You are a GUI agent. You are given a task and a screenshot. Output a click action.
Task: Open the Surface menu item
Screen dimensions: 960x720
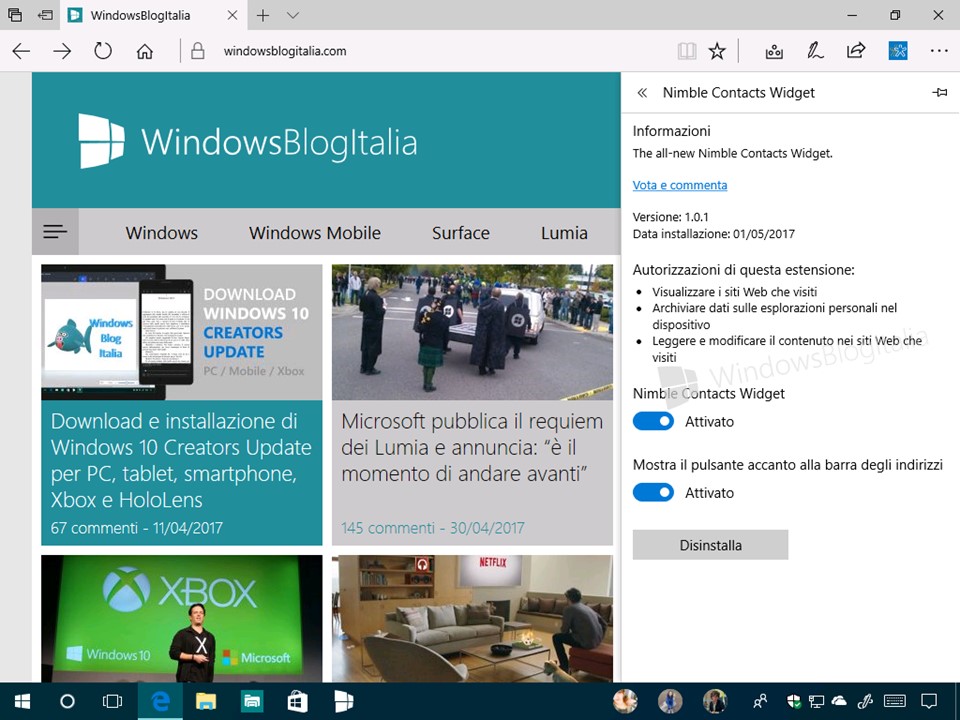[x=460, y=233]
